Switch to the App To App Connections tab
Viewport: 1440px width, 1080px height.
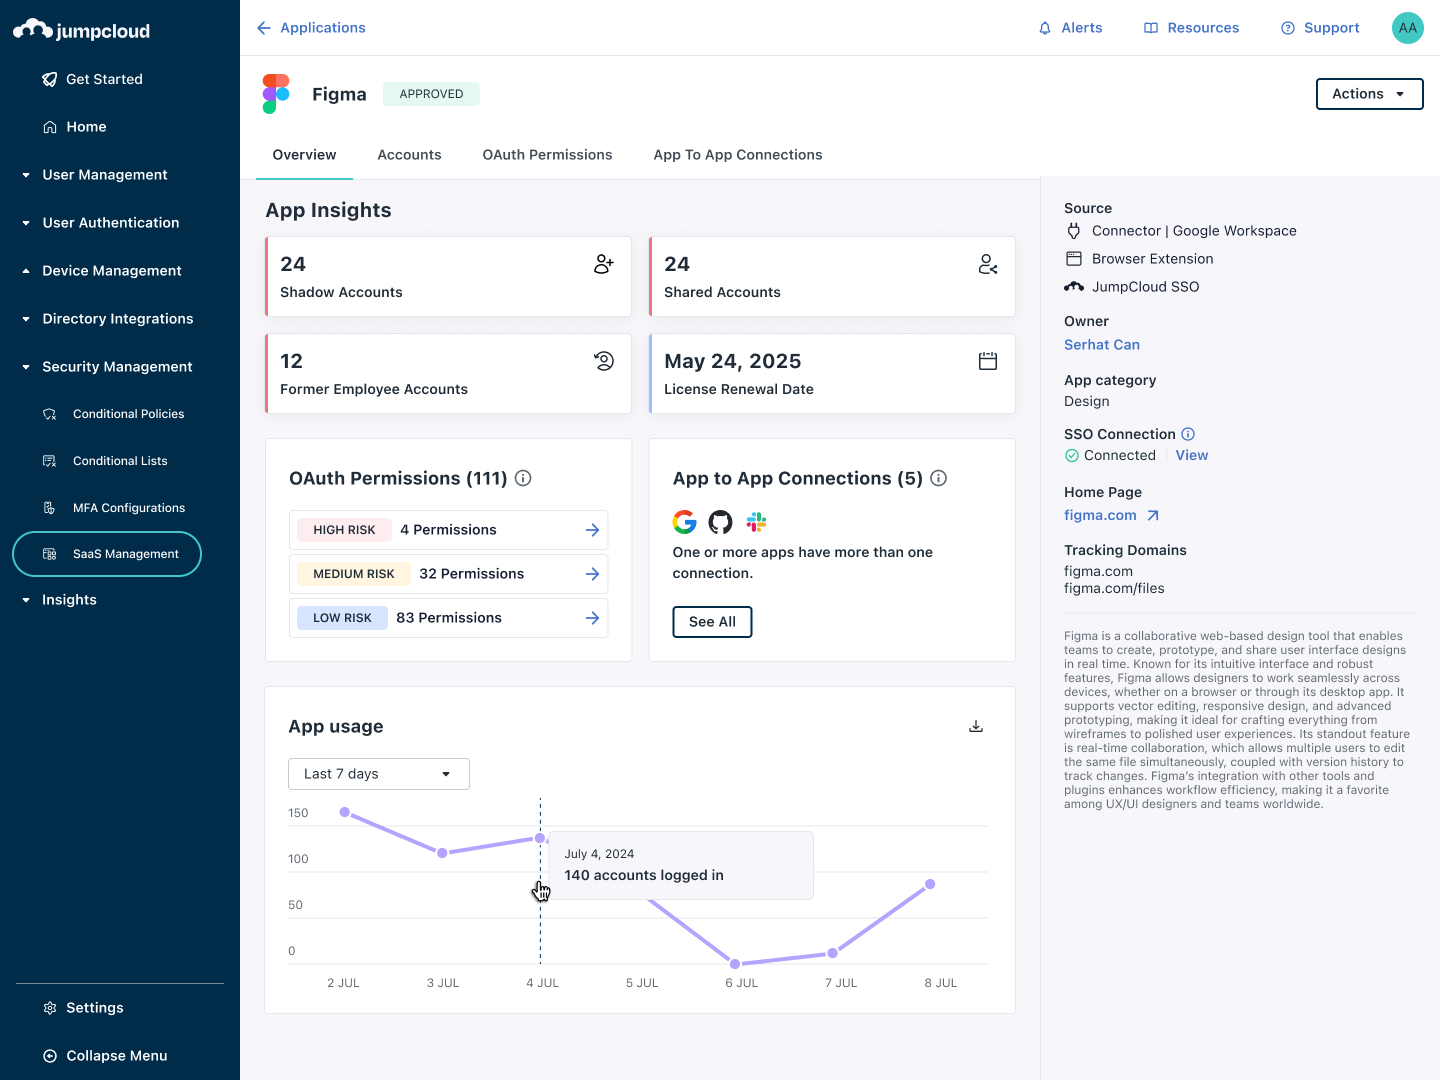(x=738, y=155)
